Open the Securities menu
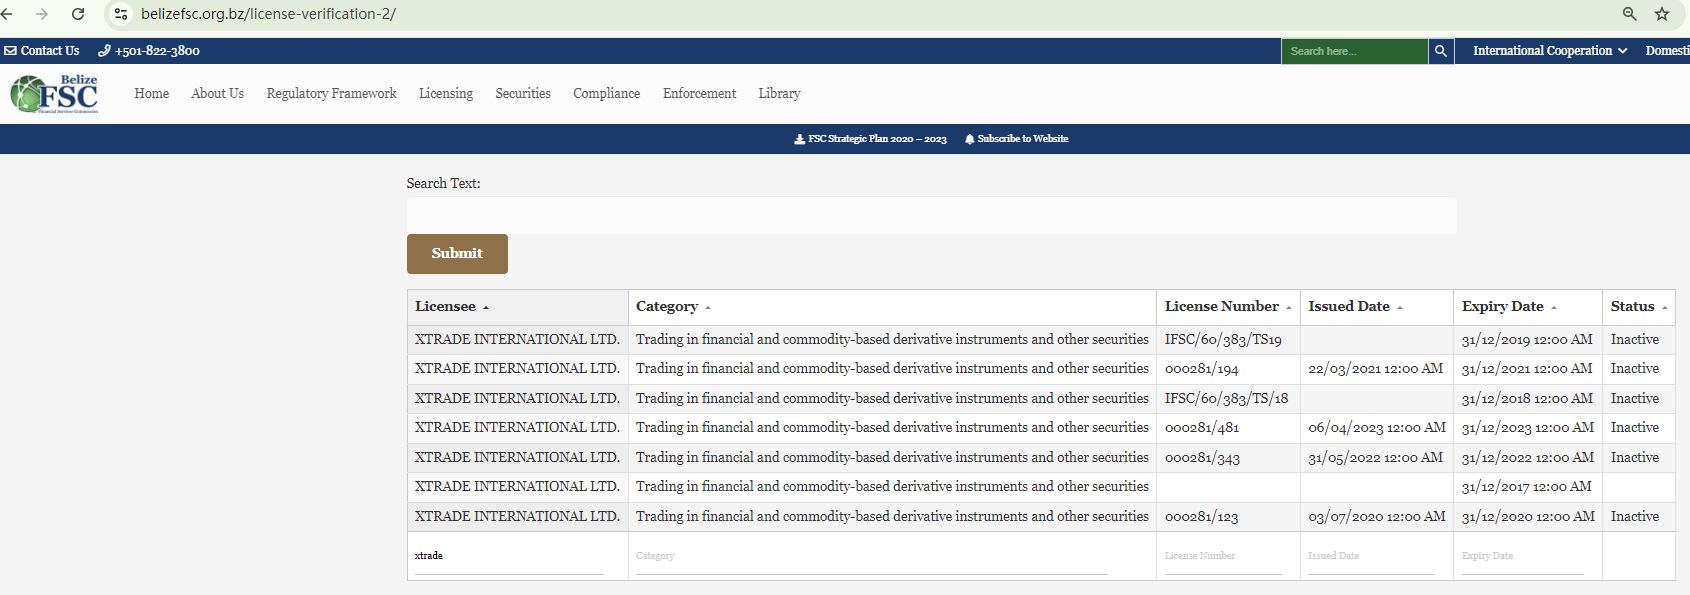1690x595 pixels. pyautogui.click(x=523, y=94)
